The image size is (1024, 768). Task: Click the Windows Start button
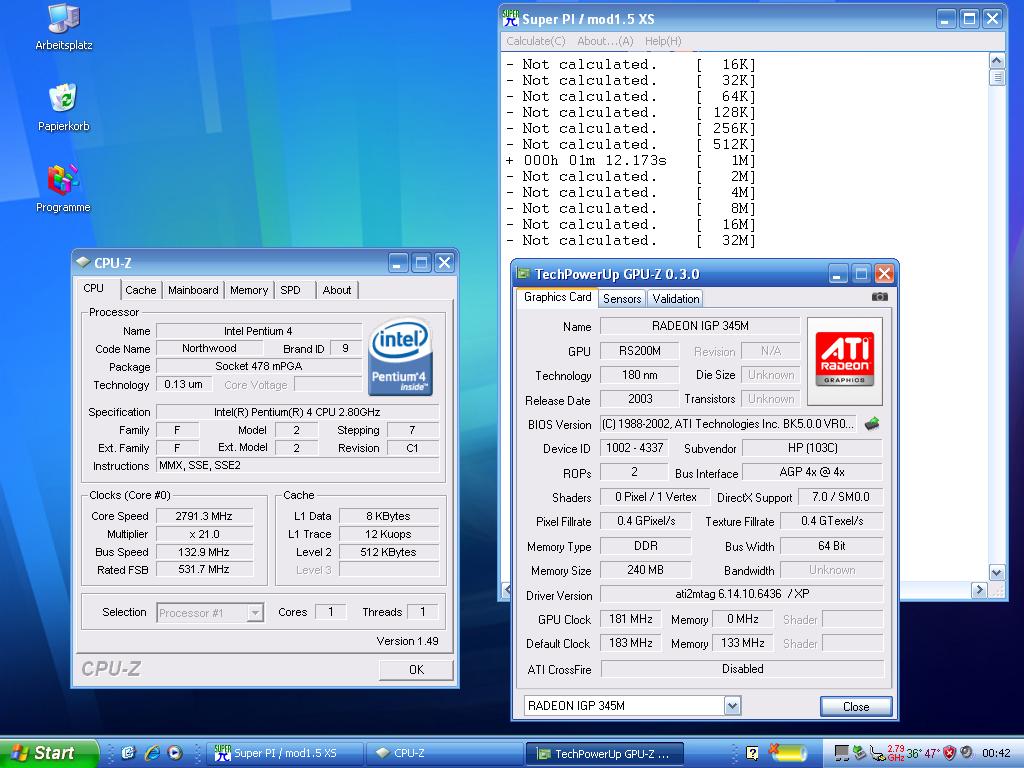point(48,753)
